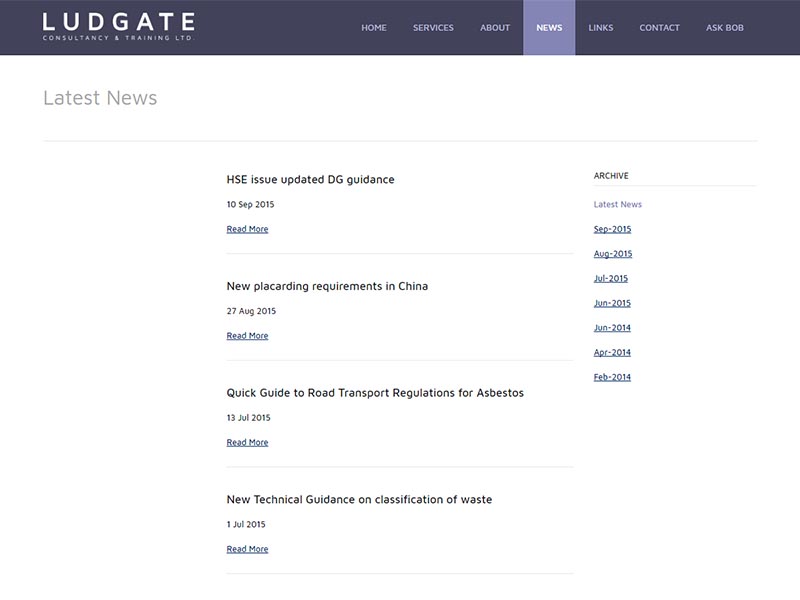Go to the Contact page
The image size is (800, 600).
point(659,28)
